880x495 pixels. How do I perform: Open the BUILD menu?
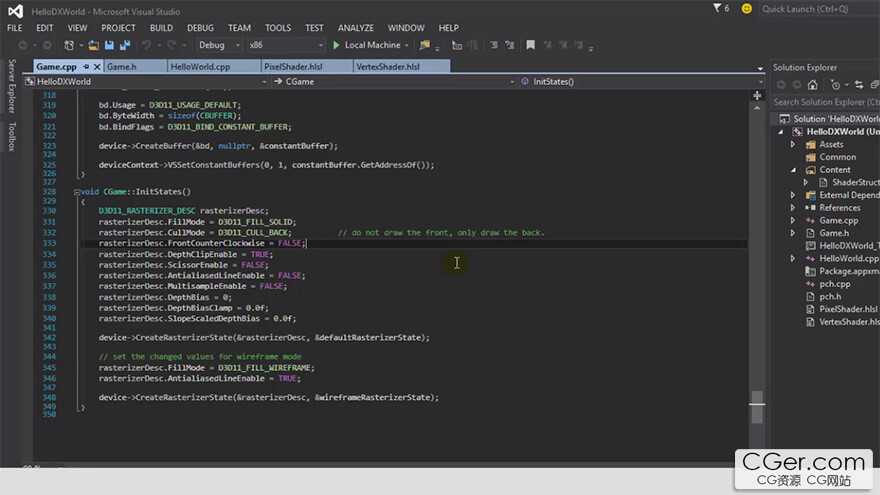[x=161, y=28]
